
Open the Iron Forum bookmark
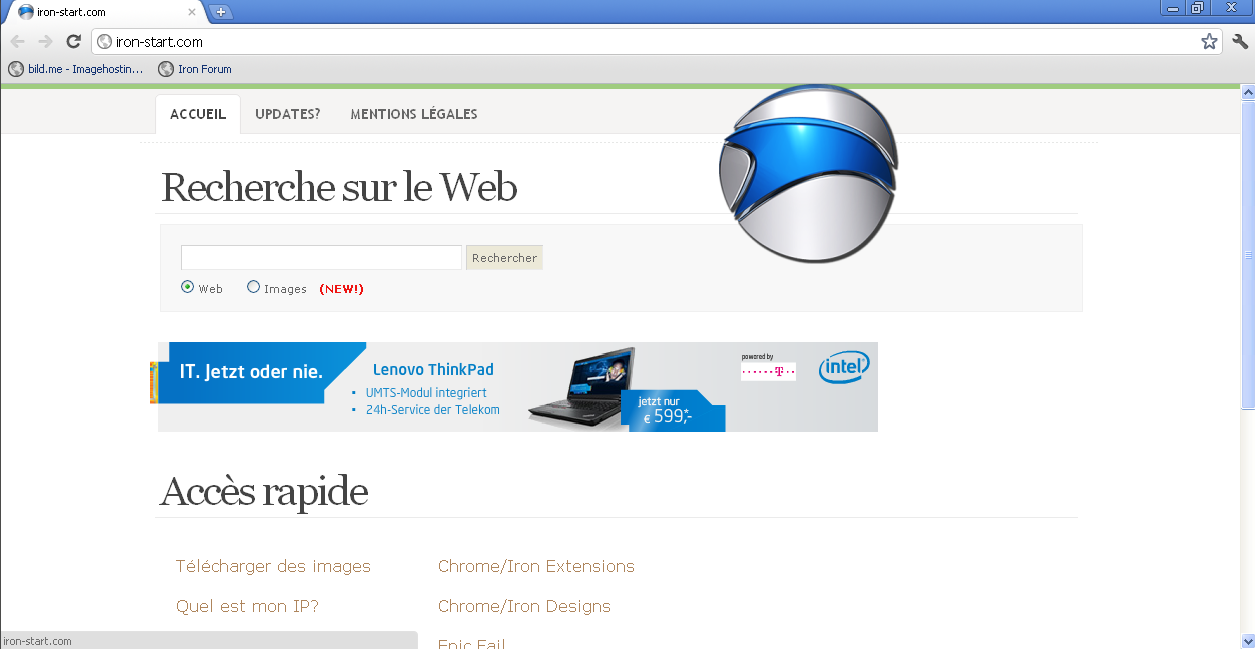(195, 69)
